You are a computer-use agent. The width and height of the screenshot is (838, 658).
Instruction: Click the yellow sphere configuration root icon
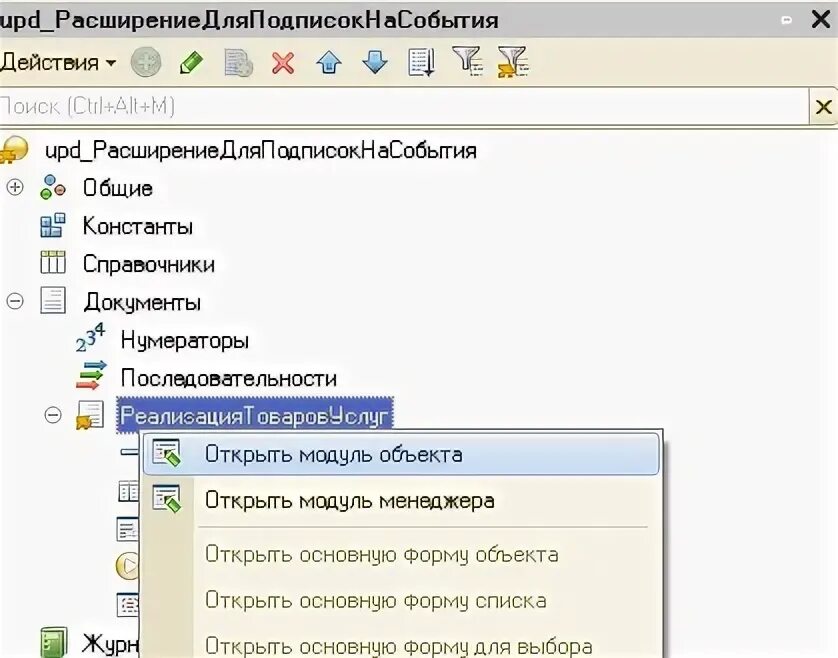click(14, 149)
